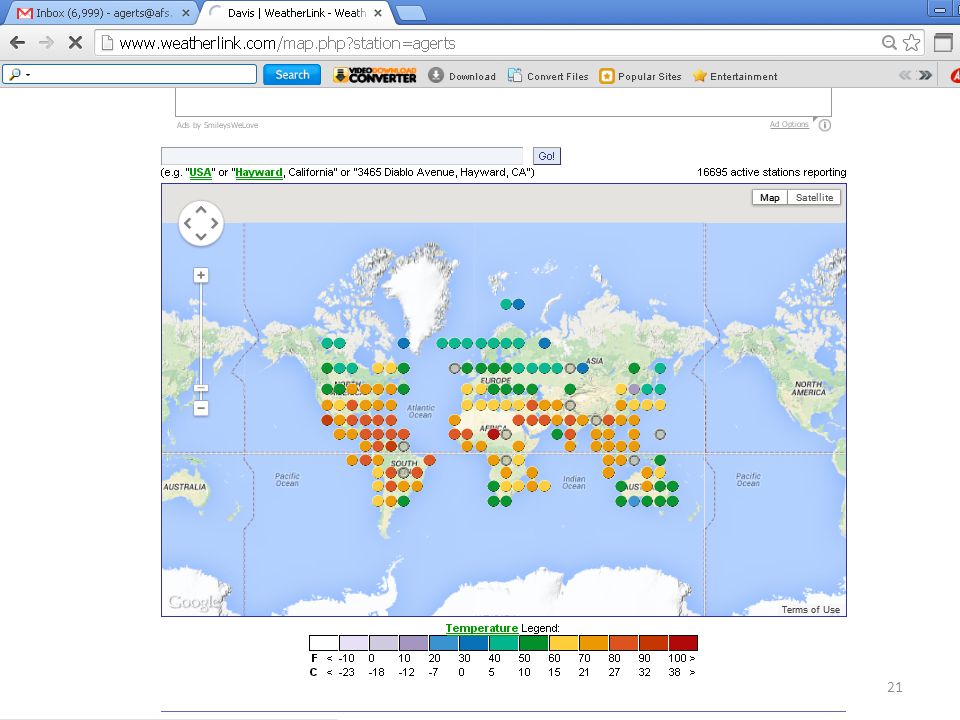Click the dark red 100 F legend swatch

[x=683, y=643]
